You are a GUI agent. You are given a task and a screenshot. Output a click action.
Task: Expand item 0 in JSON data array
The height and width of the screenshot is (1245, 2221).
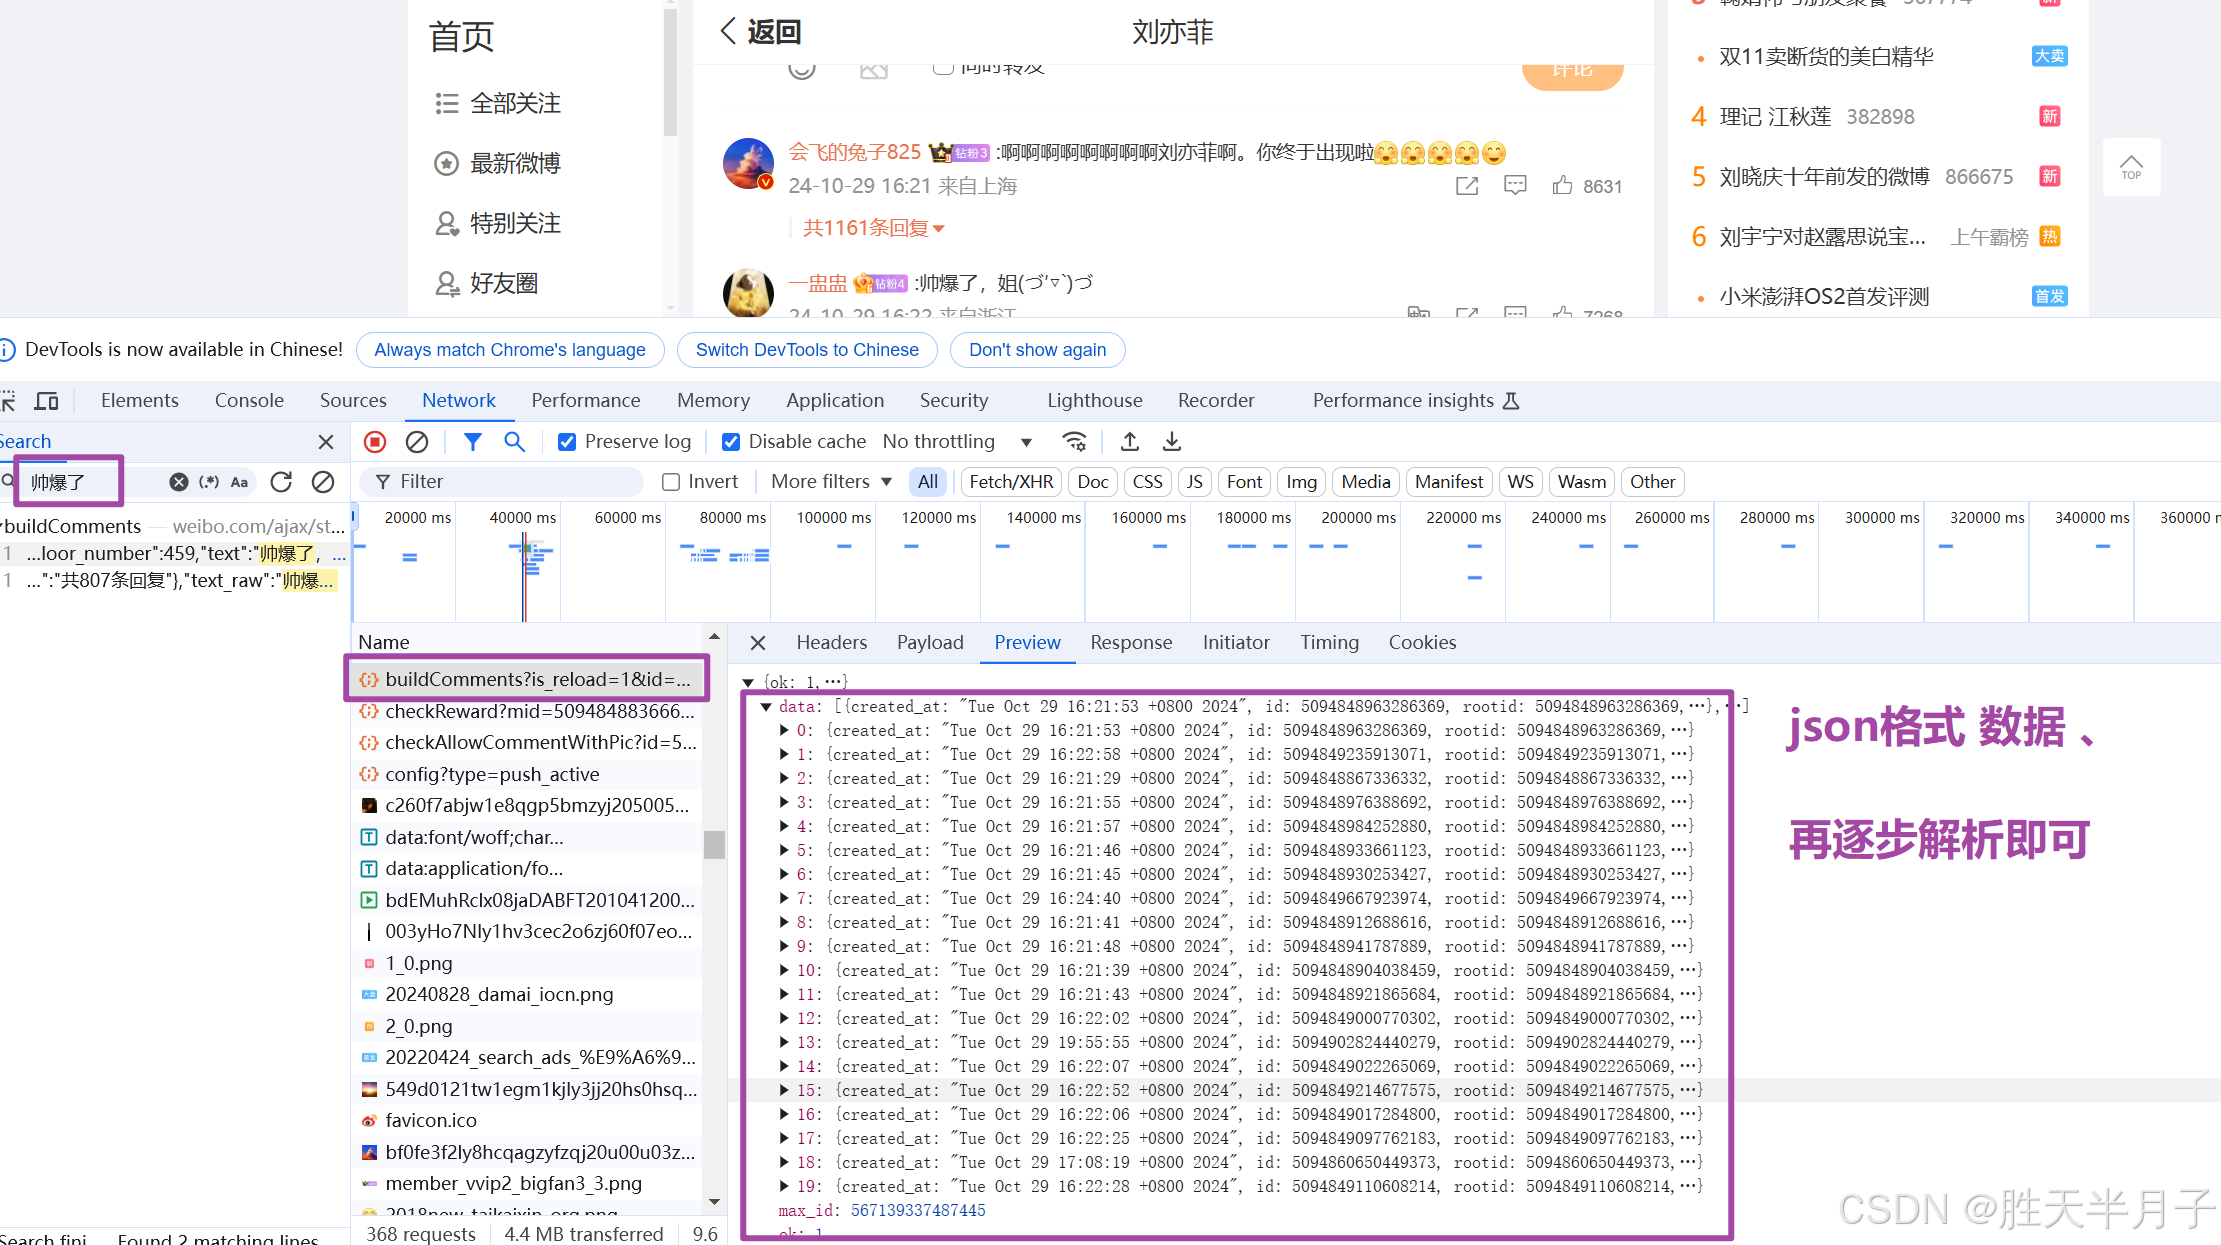point(785,731)
